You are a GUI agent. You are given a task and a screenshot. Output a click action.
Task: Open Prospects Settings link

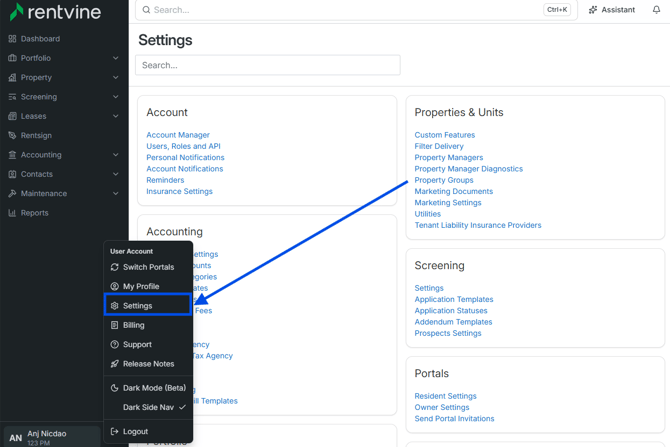pyautogui.click(x=448, y=333)
